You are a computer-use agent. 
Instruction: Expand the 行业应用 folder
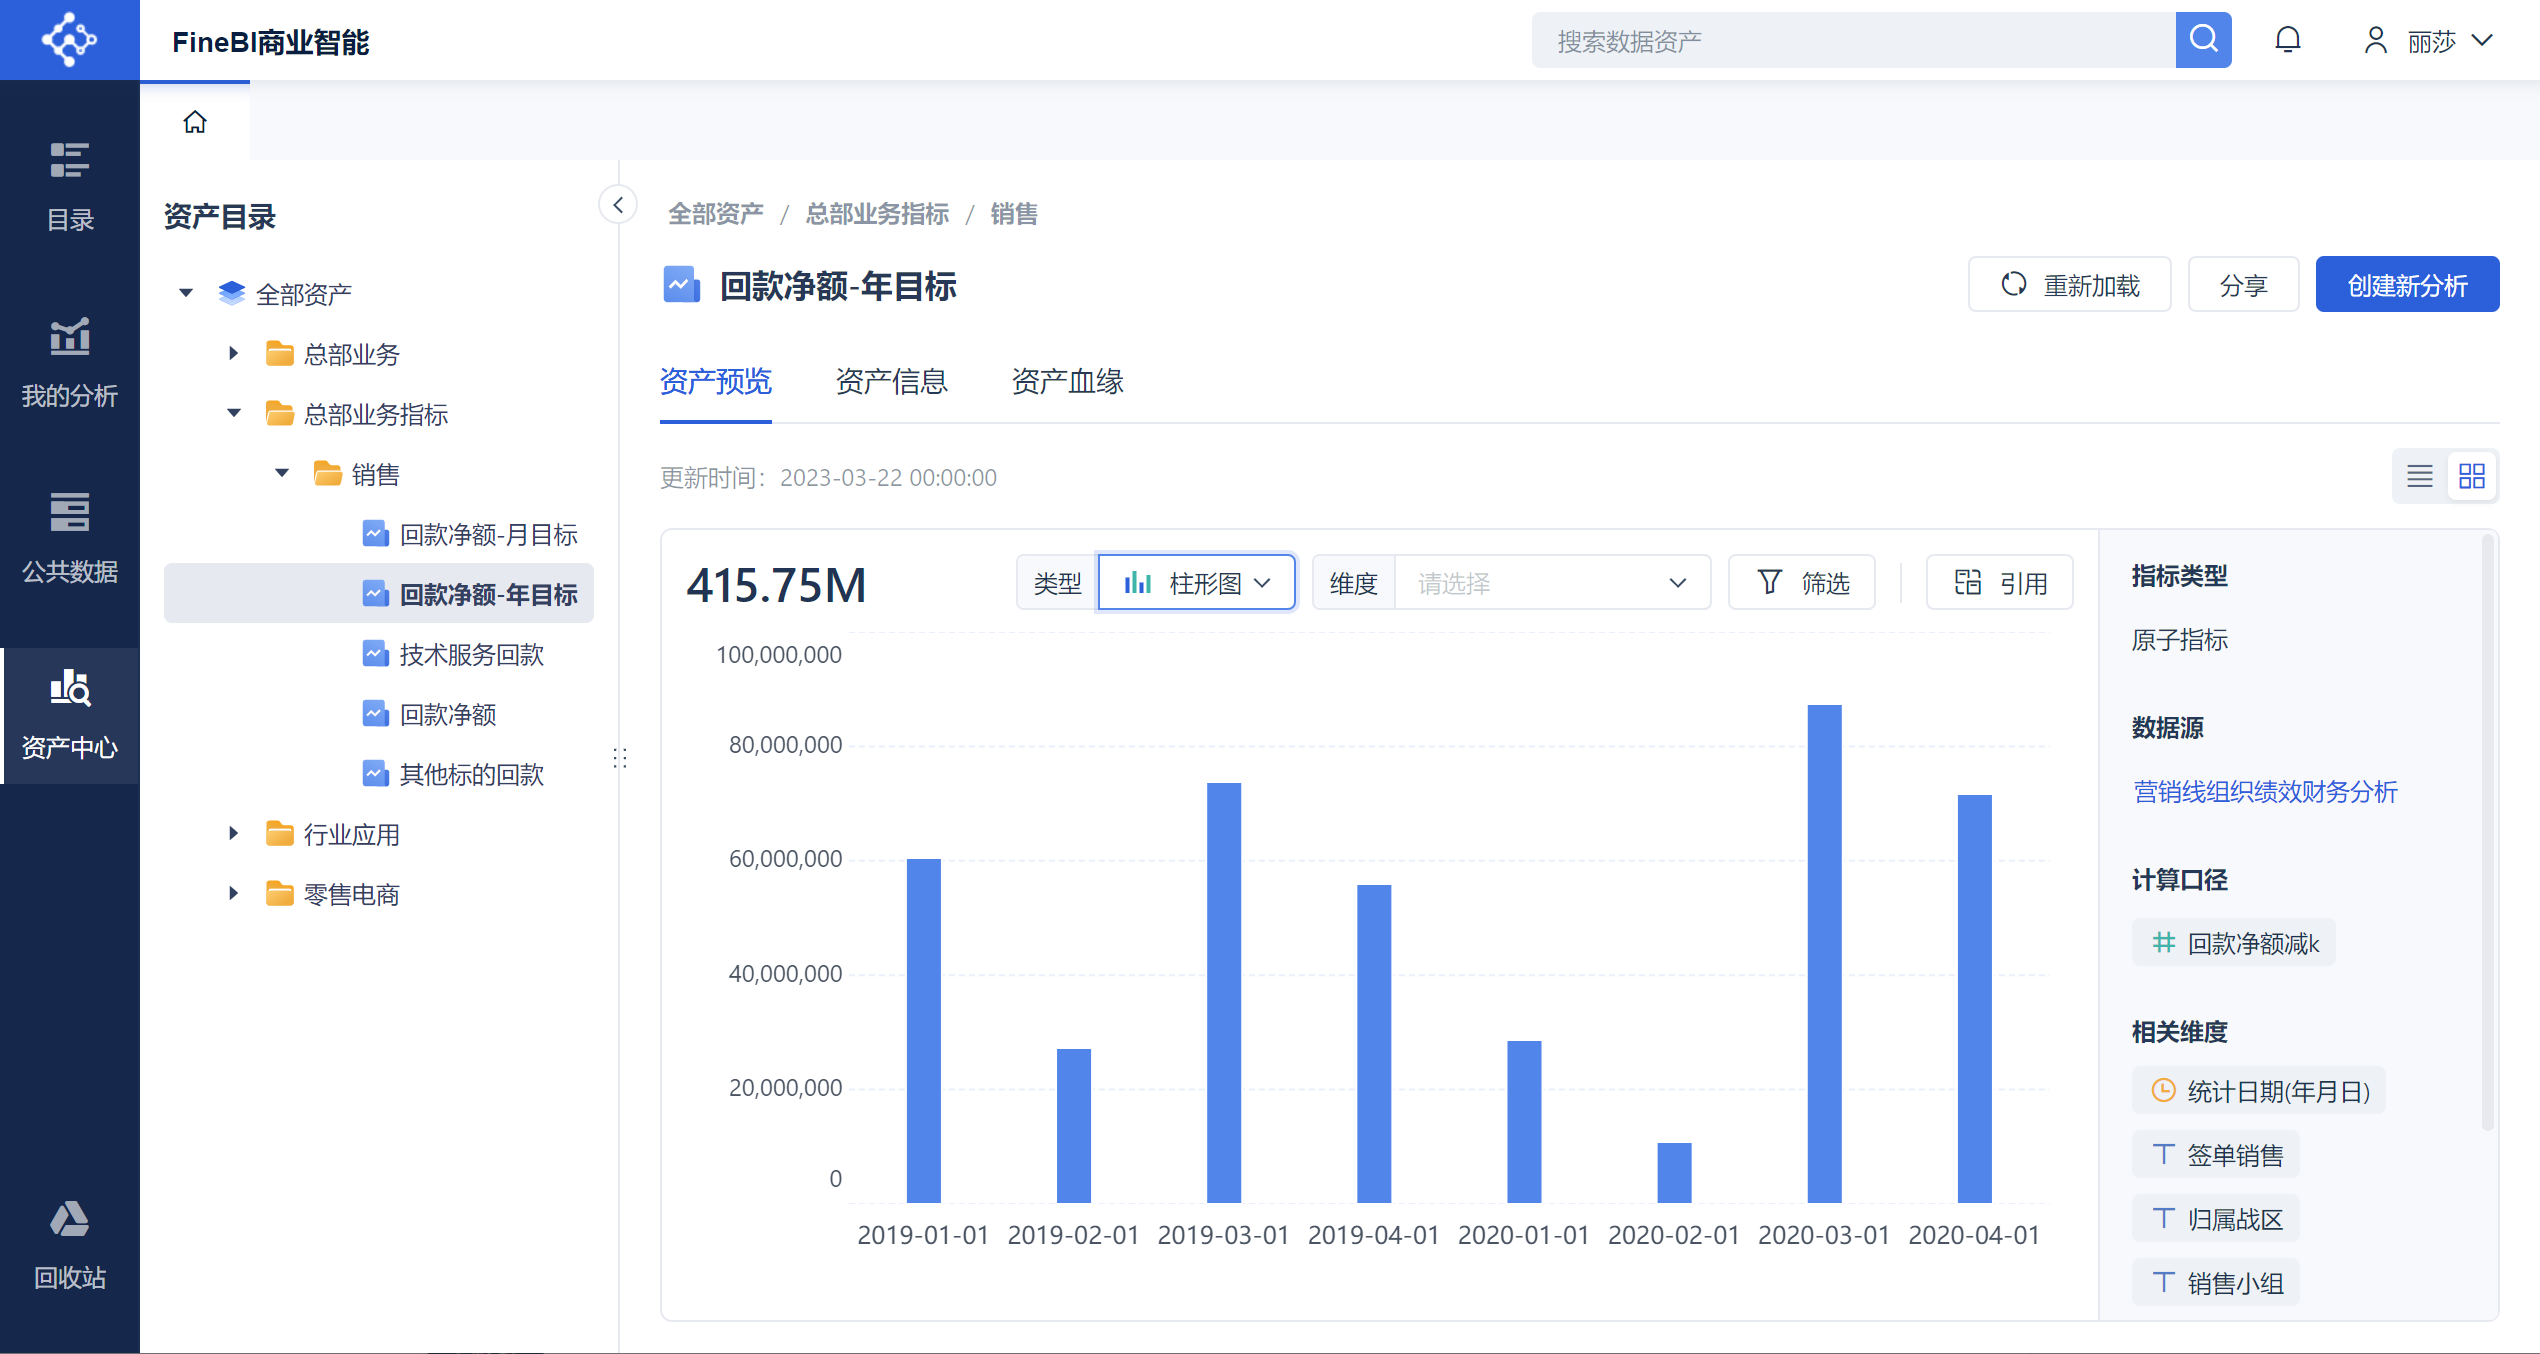tap(234, 833)
